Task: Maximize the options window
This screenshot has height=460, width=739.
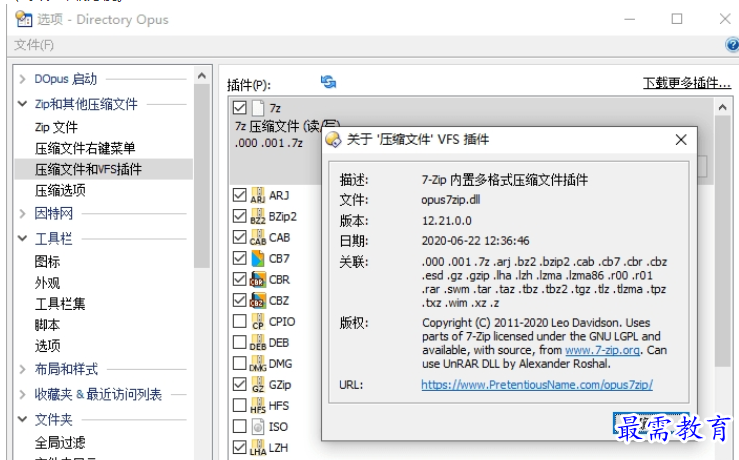Action: (x=677, y=19)
